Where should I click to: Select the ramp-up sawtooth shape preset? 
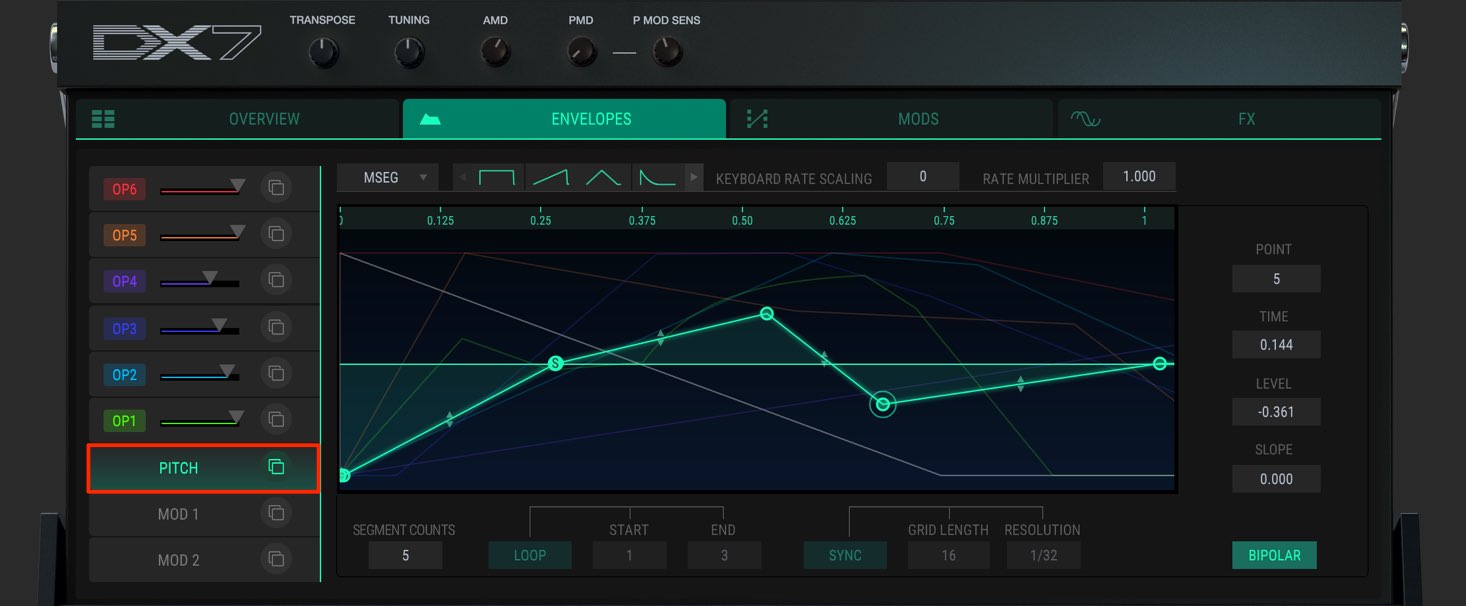tap(550, 178)
